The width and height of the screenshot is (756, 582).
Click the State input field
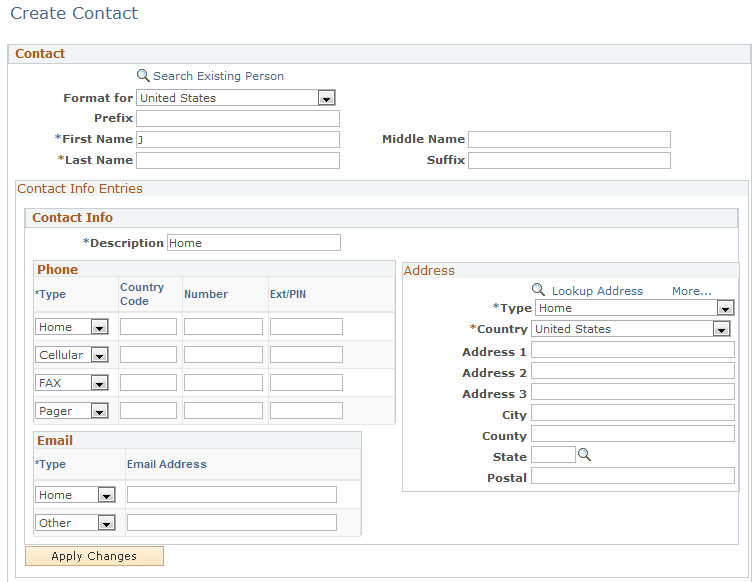click(554, 455)
